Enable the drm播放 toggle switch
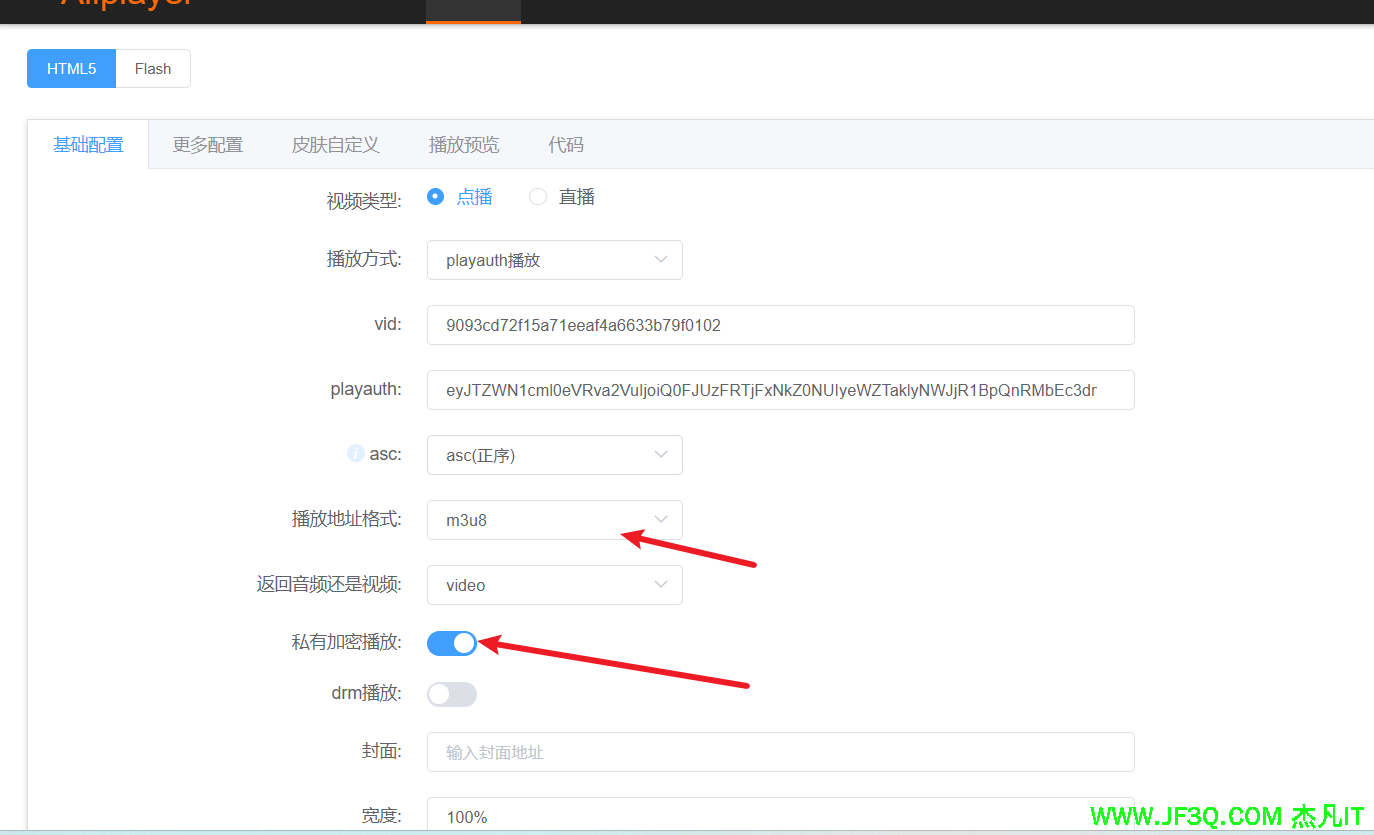The image size is (1374, 835). 452,694
